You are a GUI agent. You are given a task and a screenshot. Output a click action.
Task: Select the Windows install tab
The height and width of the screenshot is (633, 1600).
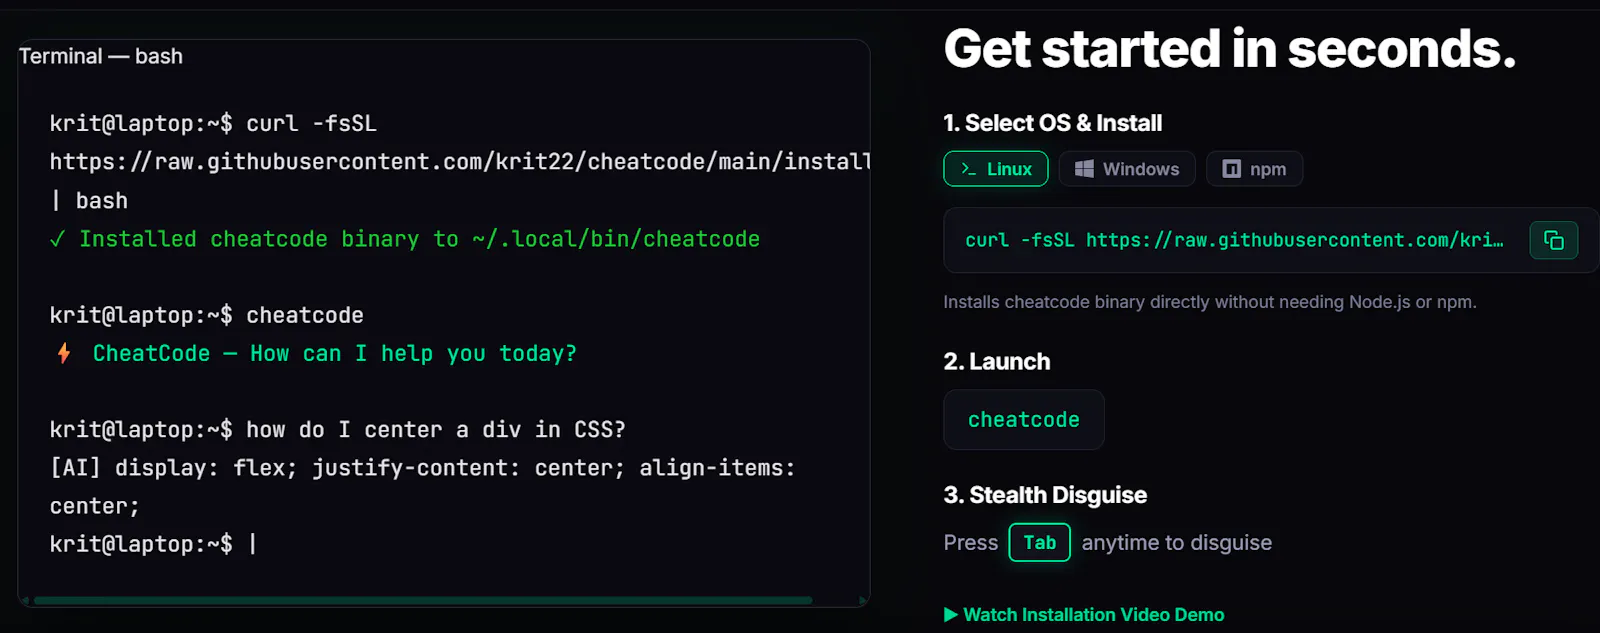1127,169
